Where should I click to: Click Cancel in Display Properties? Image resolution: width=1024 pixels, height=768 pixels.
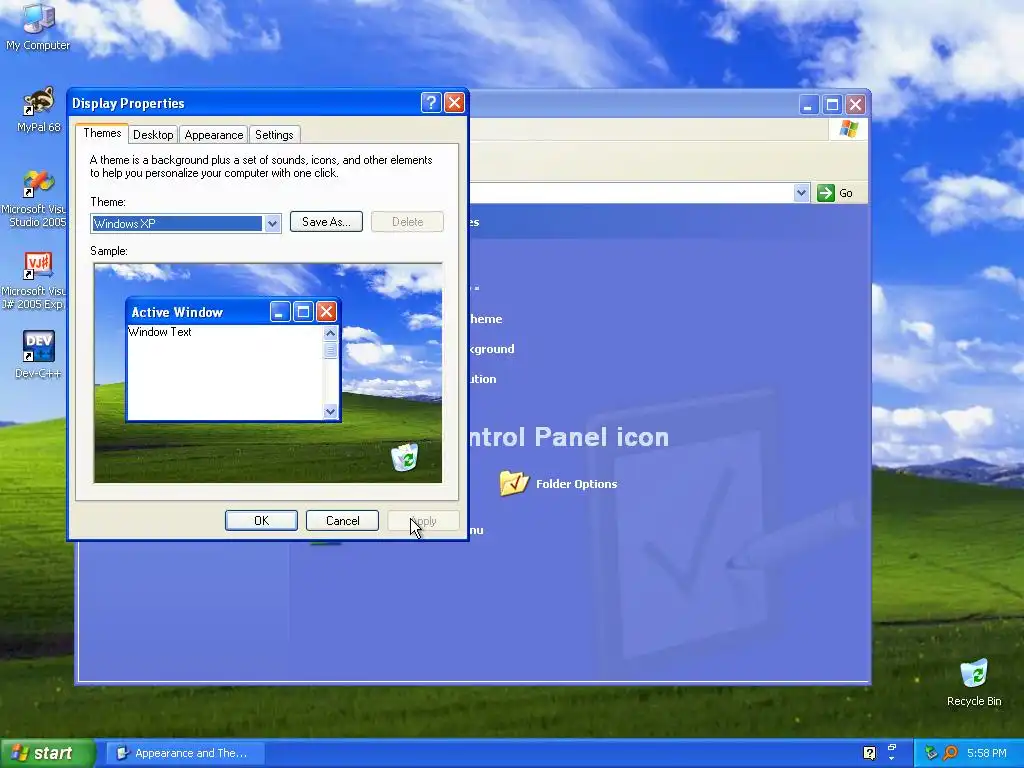point(343,520)
